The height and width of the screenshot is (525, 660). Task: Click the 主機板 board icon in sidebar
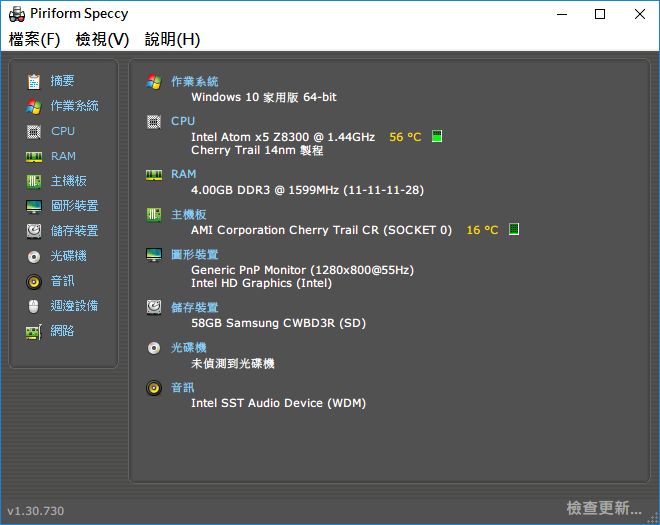(34, 181)
